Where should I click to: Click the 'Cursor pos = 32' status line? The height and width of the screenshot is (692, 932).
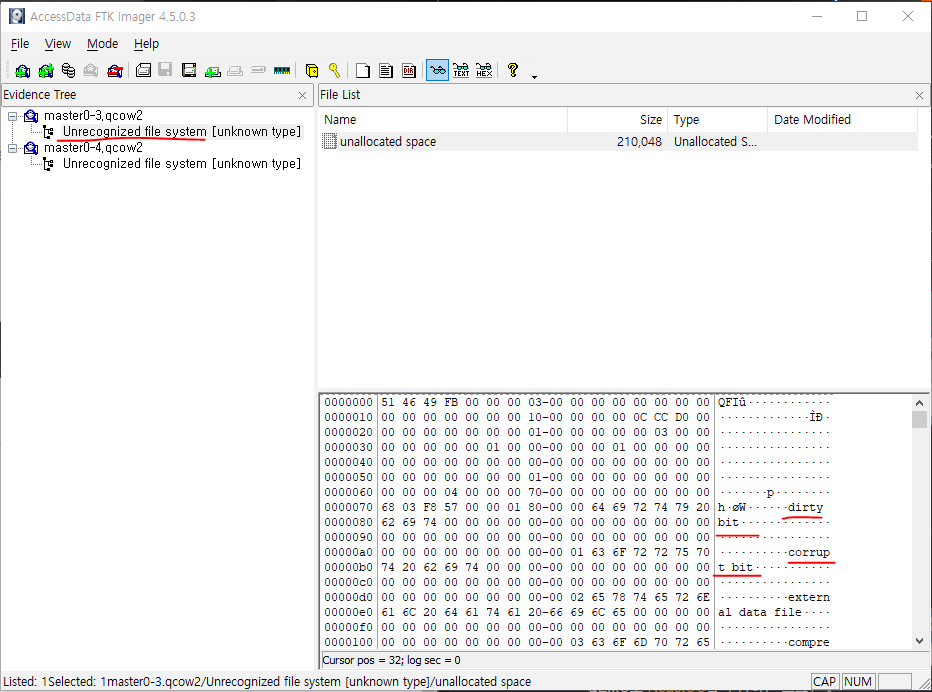coord(391,660)
